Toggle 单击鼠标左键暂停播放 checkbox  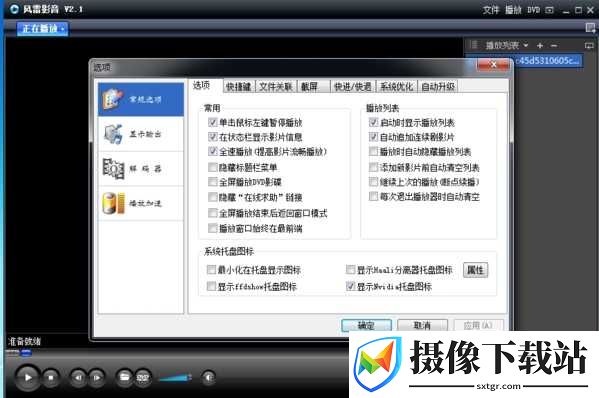[x=213, y=122]
